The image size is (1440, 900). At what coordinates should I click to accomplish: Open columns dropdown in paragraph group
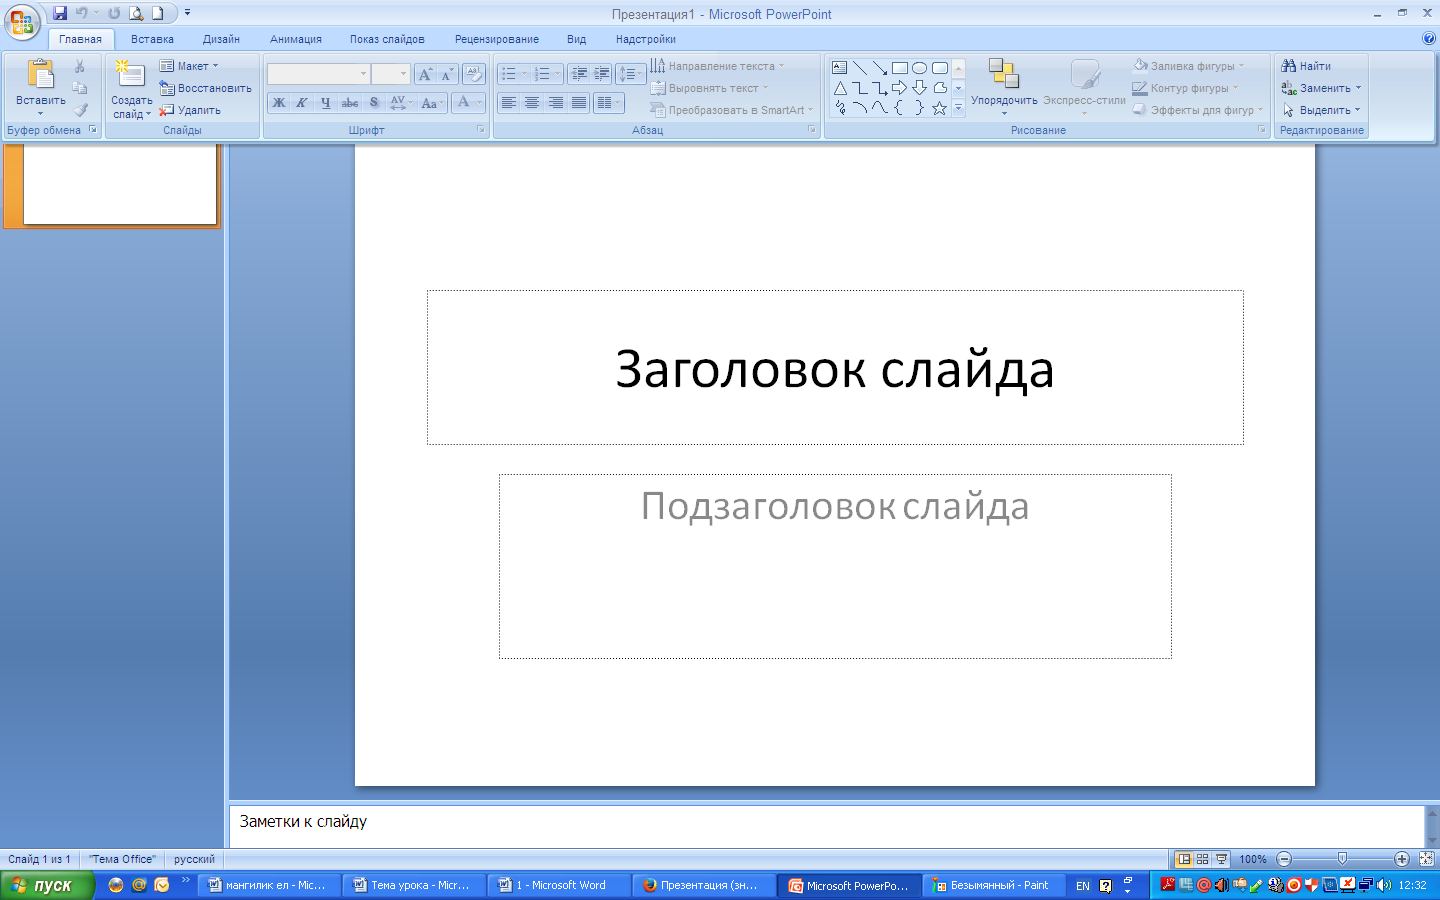(609, 103)
